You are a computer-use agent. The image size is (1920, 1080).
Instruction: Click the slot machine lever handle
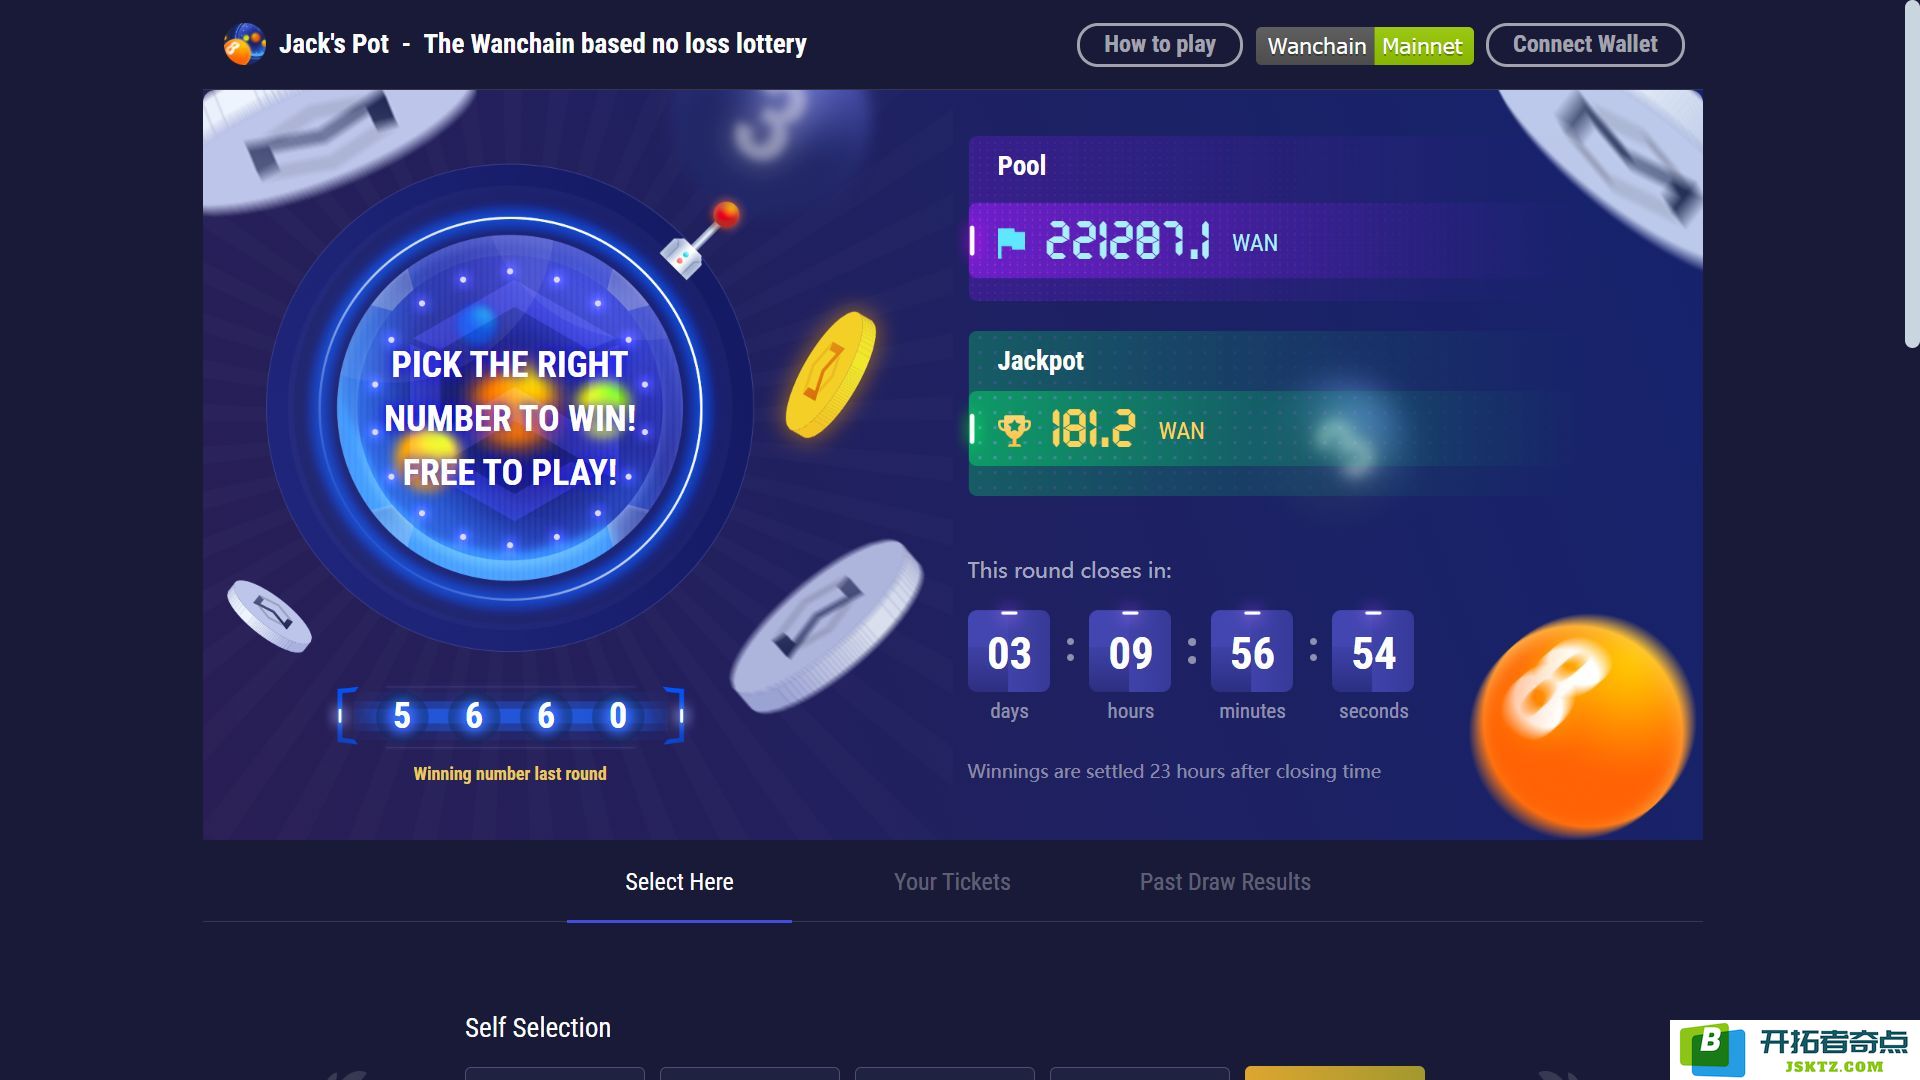pyautogui.click(x=701, y=240)
